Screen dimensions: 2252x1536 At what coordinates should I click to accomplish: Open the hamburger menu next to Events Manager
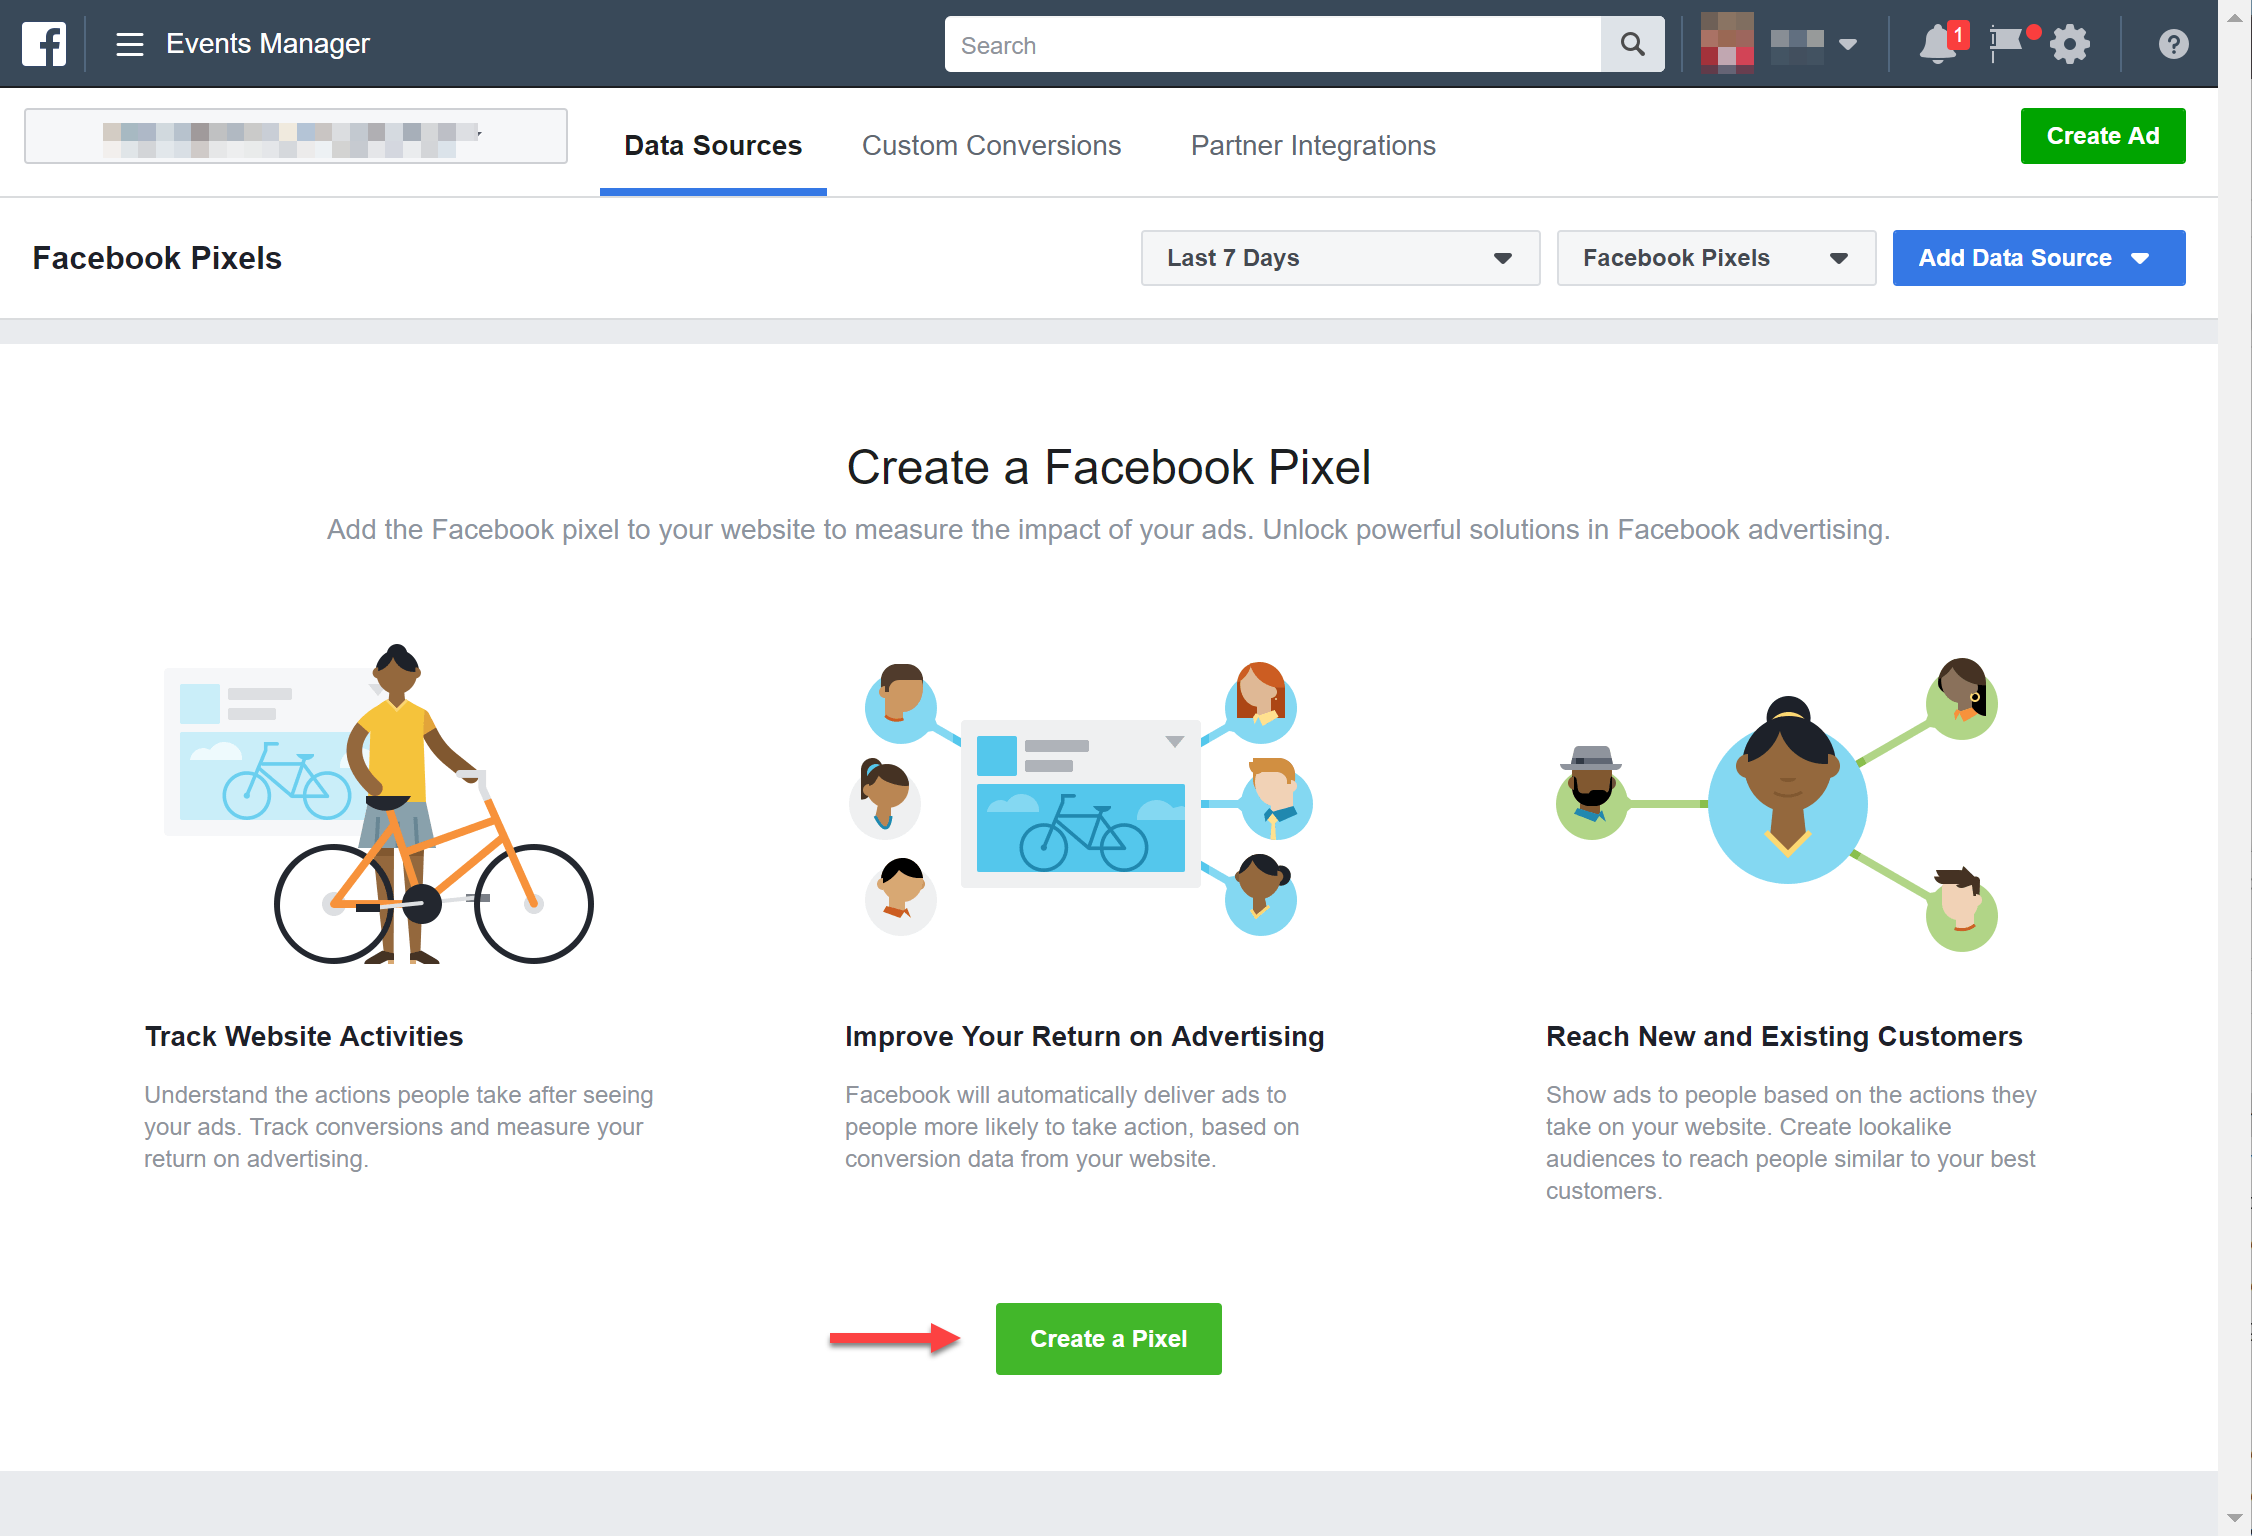130,44
